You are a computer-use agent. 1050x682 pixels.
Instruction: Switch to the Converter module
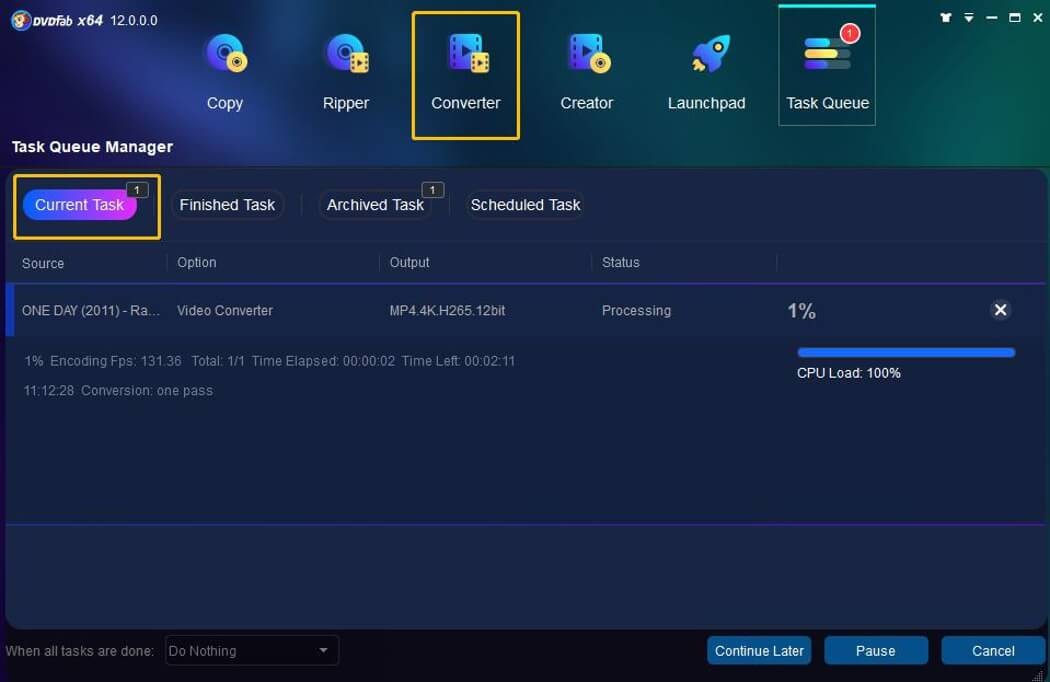click(465, 70)
